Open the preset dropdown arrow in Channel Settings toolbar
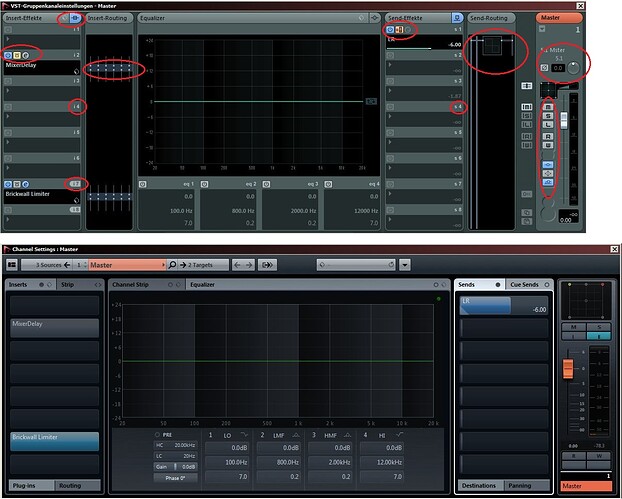 tap(405, 265)
